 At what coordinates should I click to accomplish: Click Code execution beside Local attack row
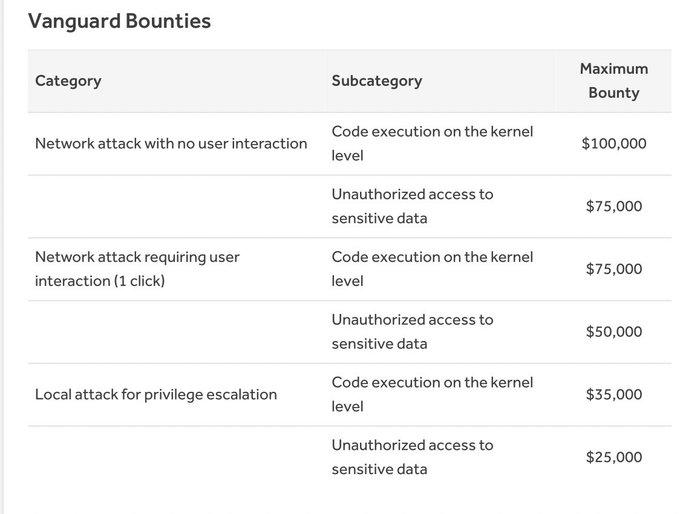[432, 395]
